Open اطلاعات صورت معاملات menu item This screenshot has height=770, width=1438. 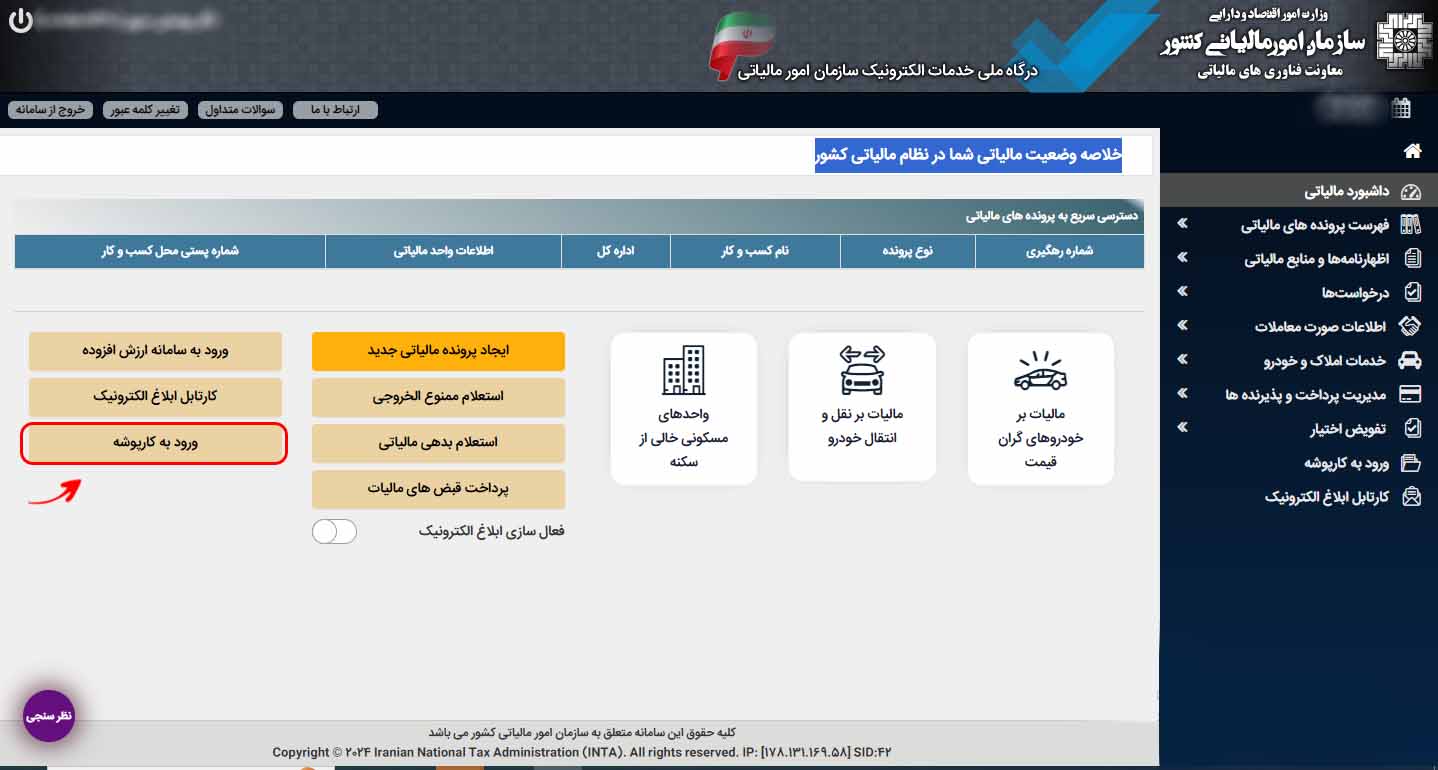(1323, 327)
